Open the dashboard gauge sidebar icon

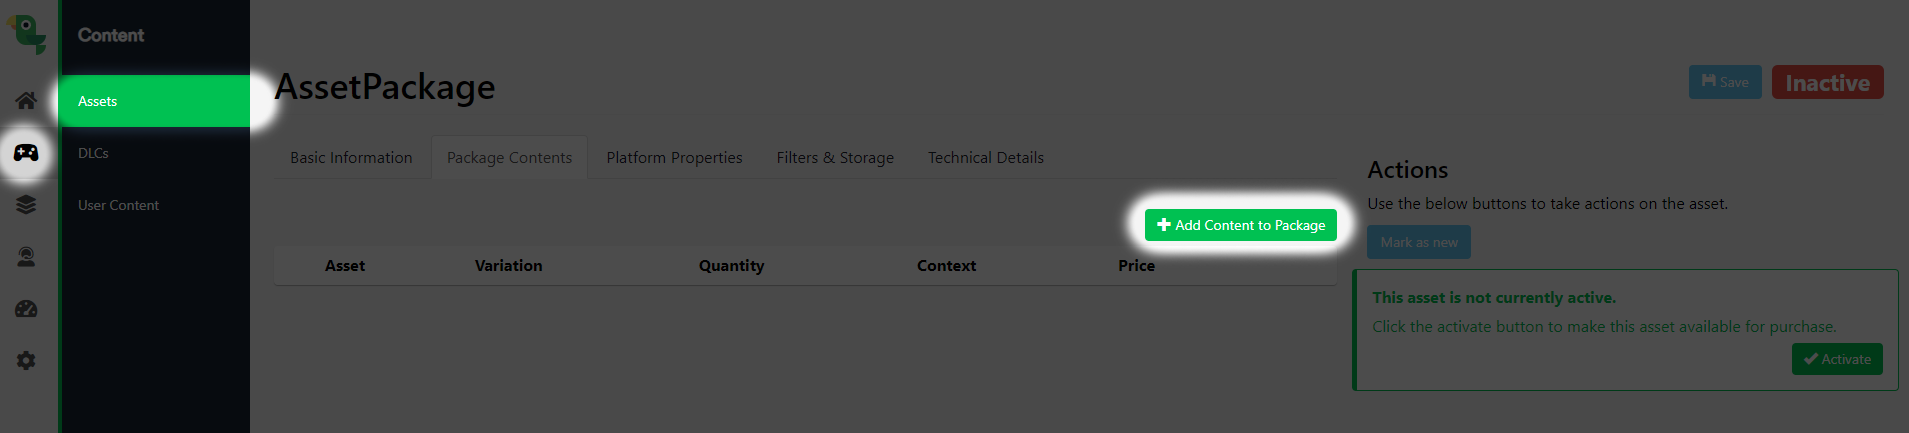pyautogui.click(x=26, y=309)
